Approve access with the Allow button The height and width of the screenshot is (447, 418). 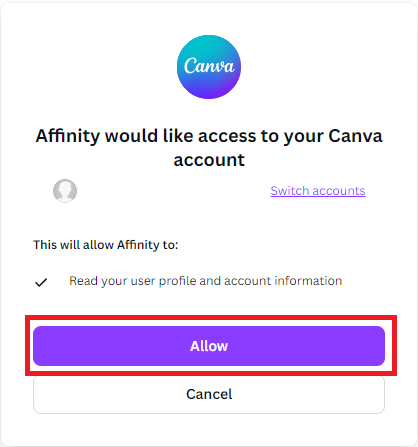tap(209, 346)
